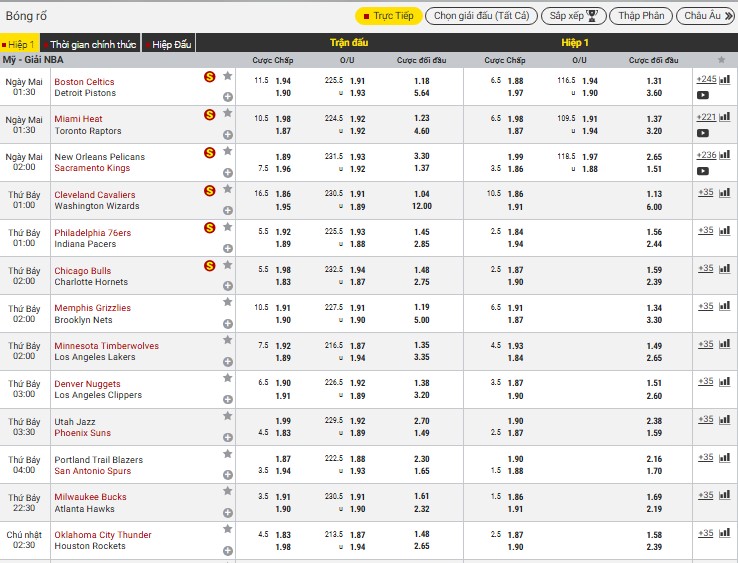The width and height of the screenshot is (738, 563).
Task: Open bar chart for Chicago Bulls match
Action: [x=725, y=268]
